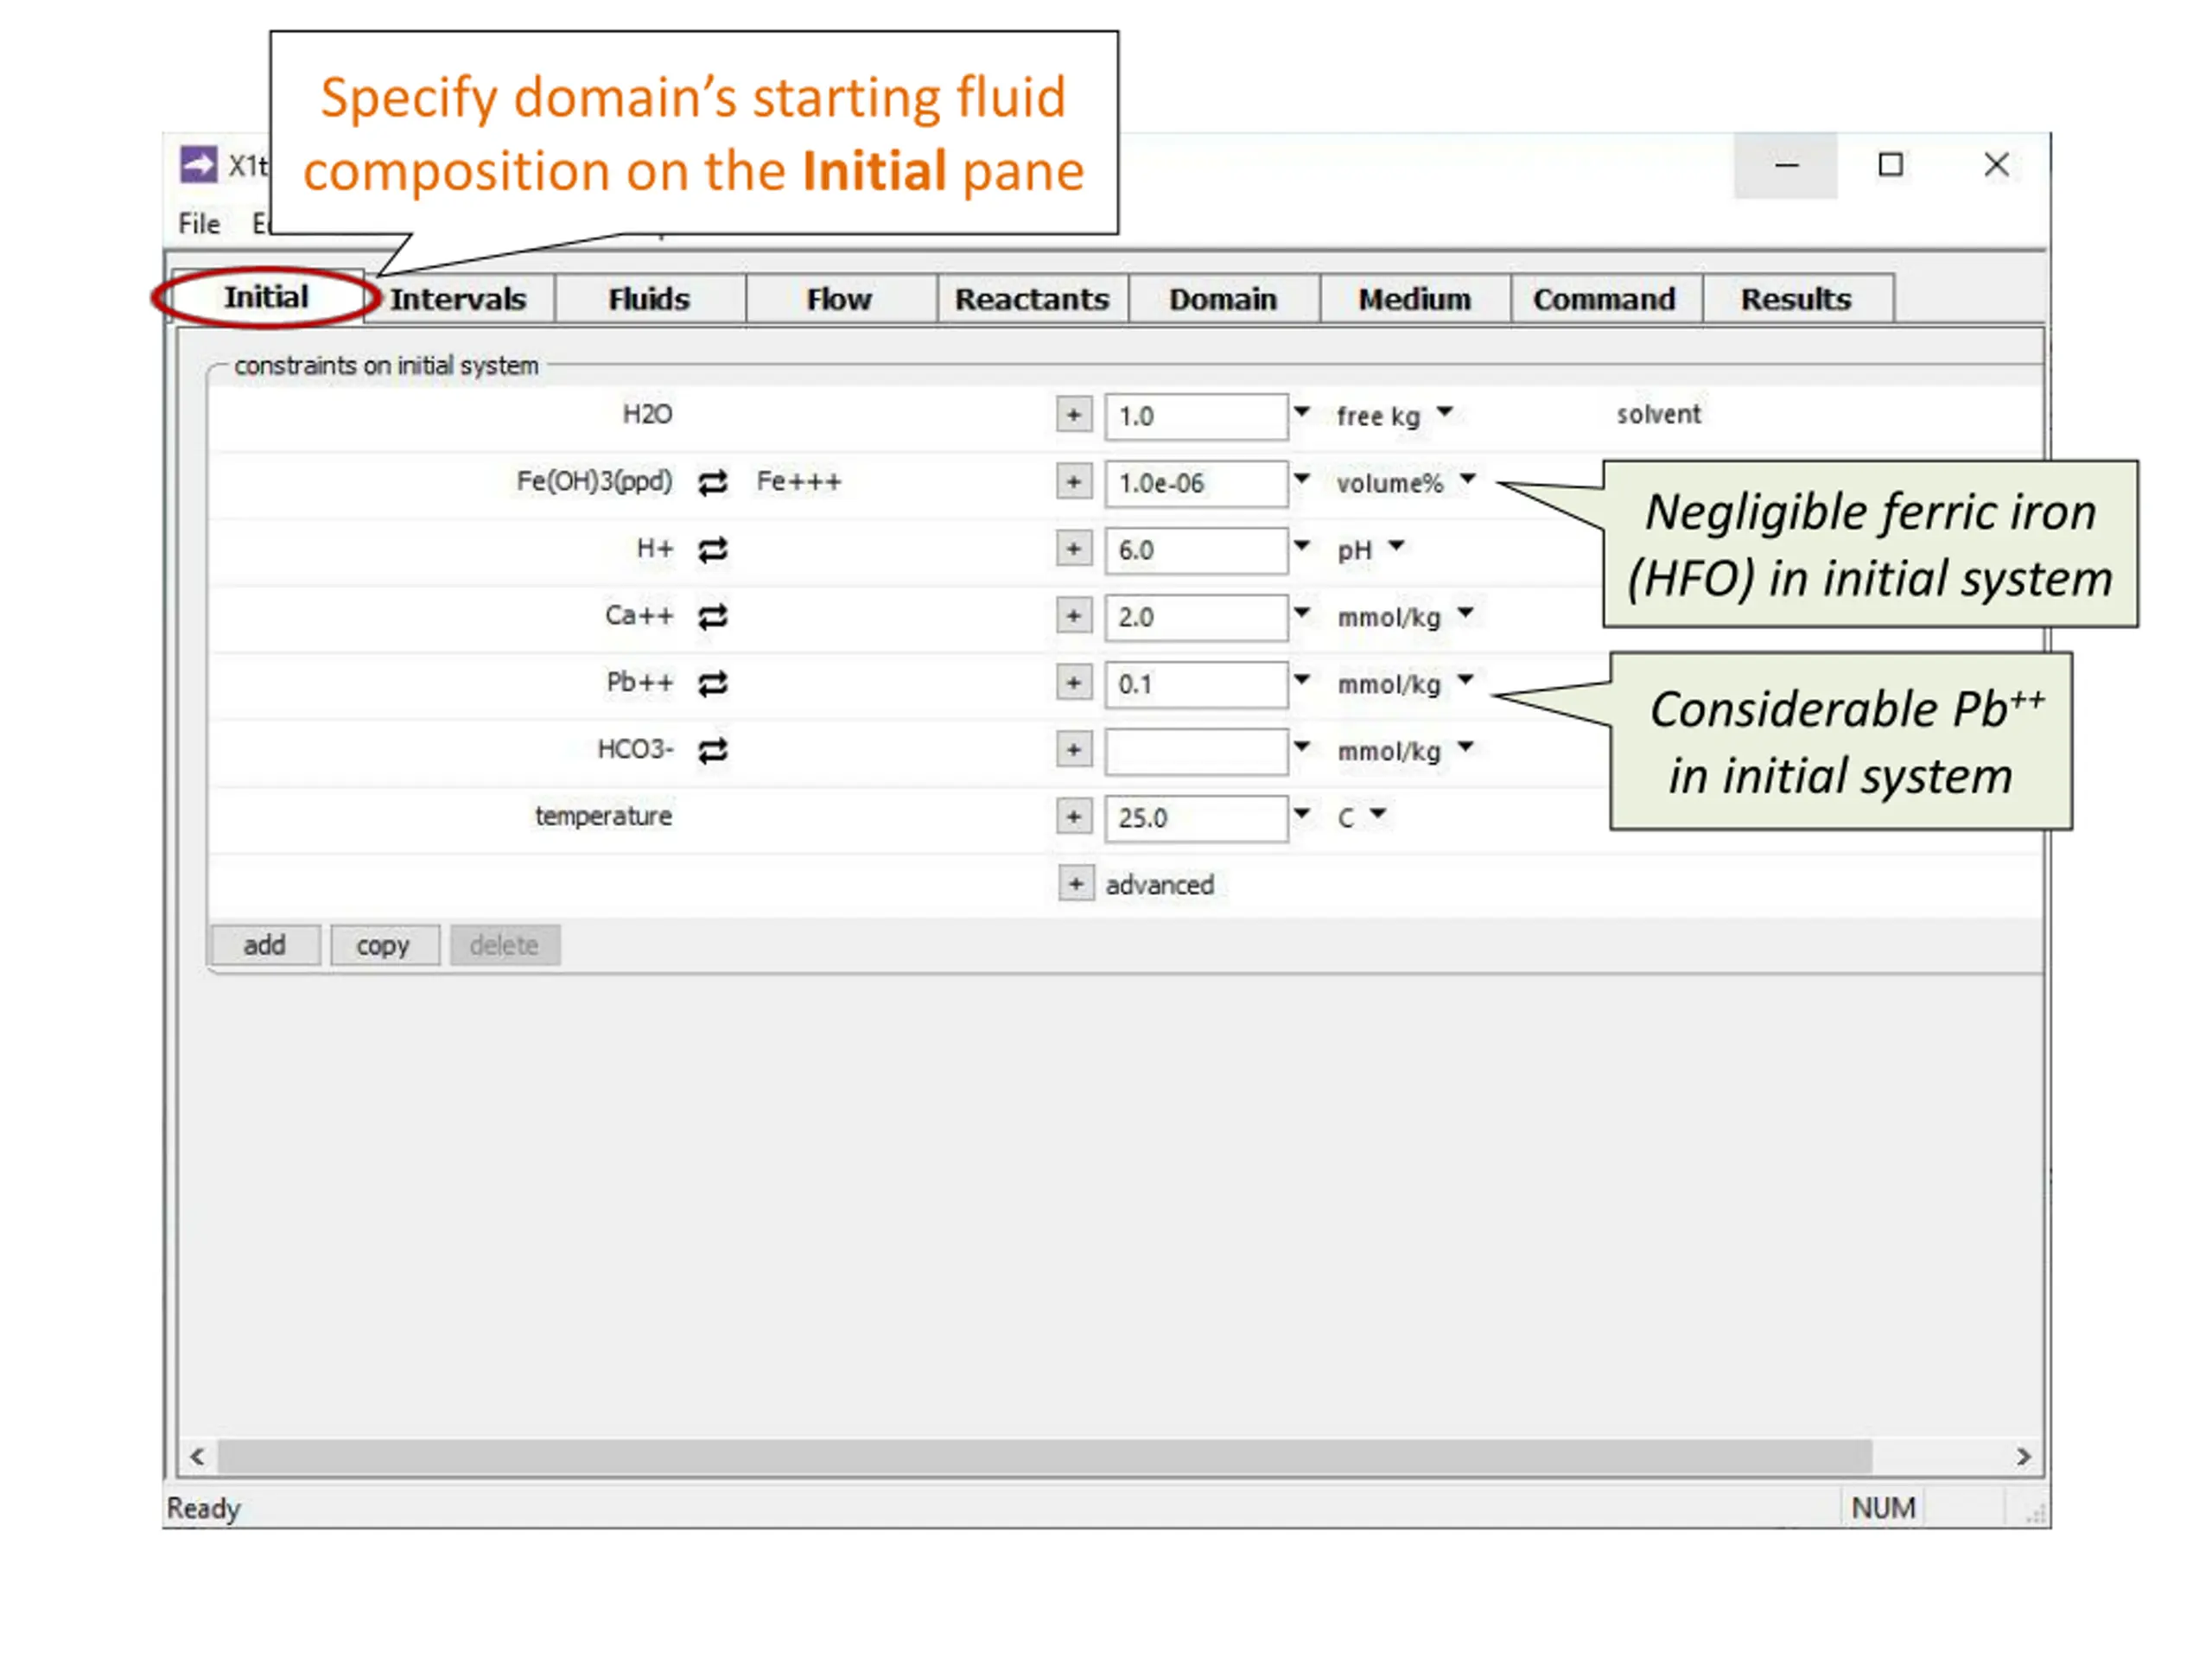Open the File menu

point(199,224)
